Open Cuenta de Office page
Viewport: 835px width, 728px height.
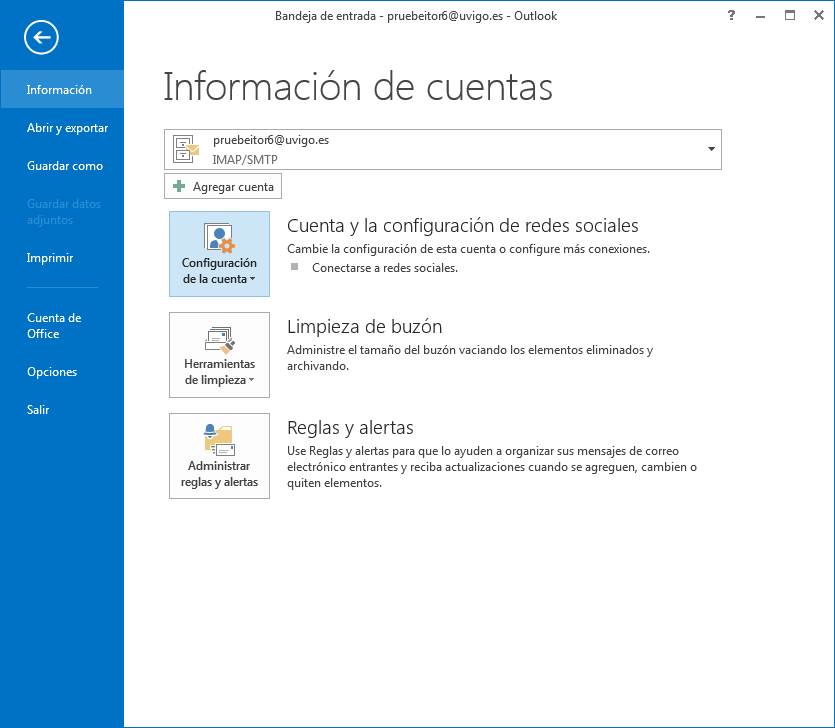[54, 326]
